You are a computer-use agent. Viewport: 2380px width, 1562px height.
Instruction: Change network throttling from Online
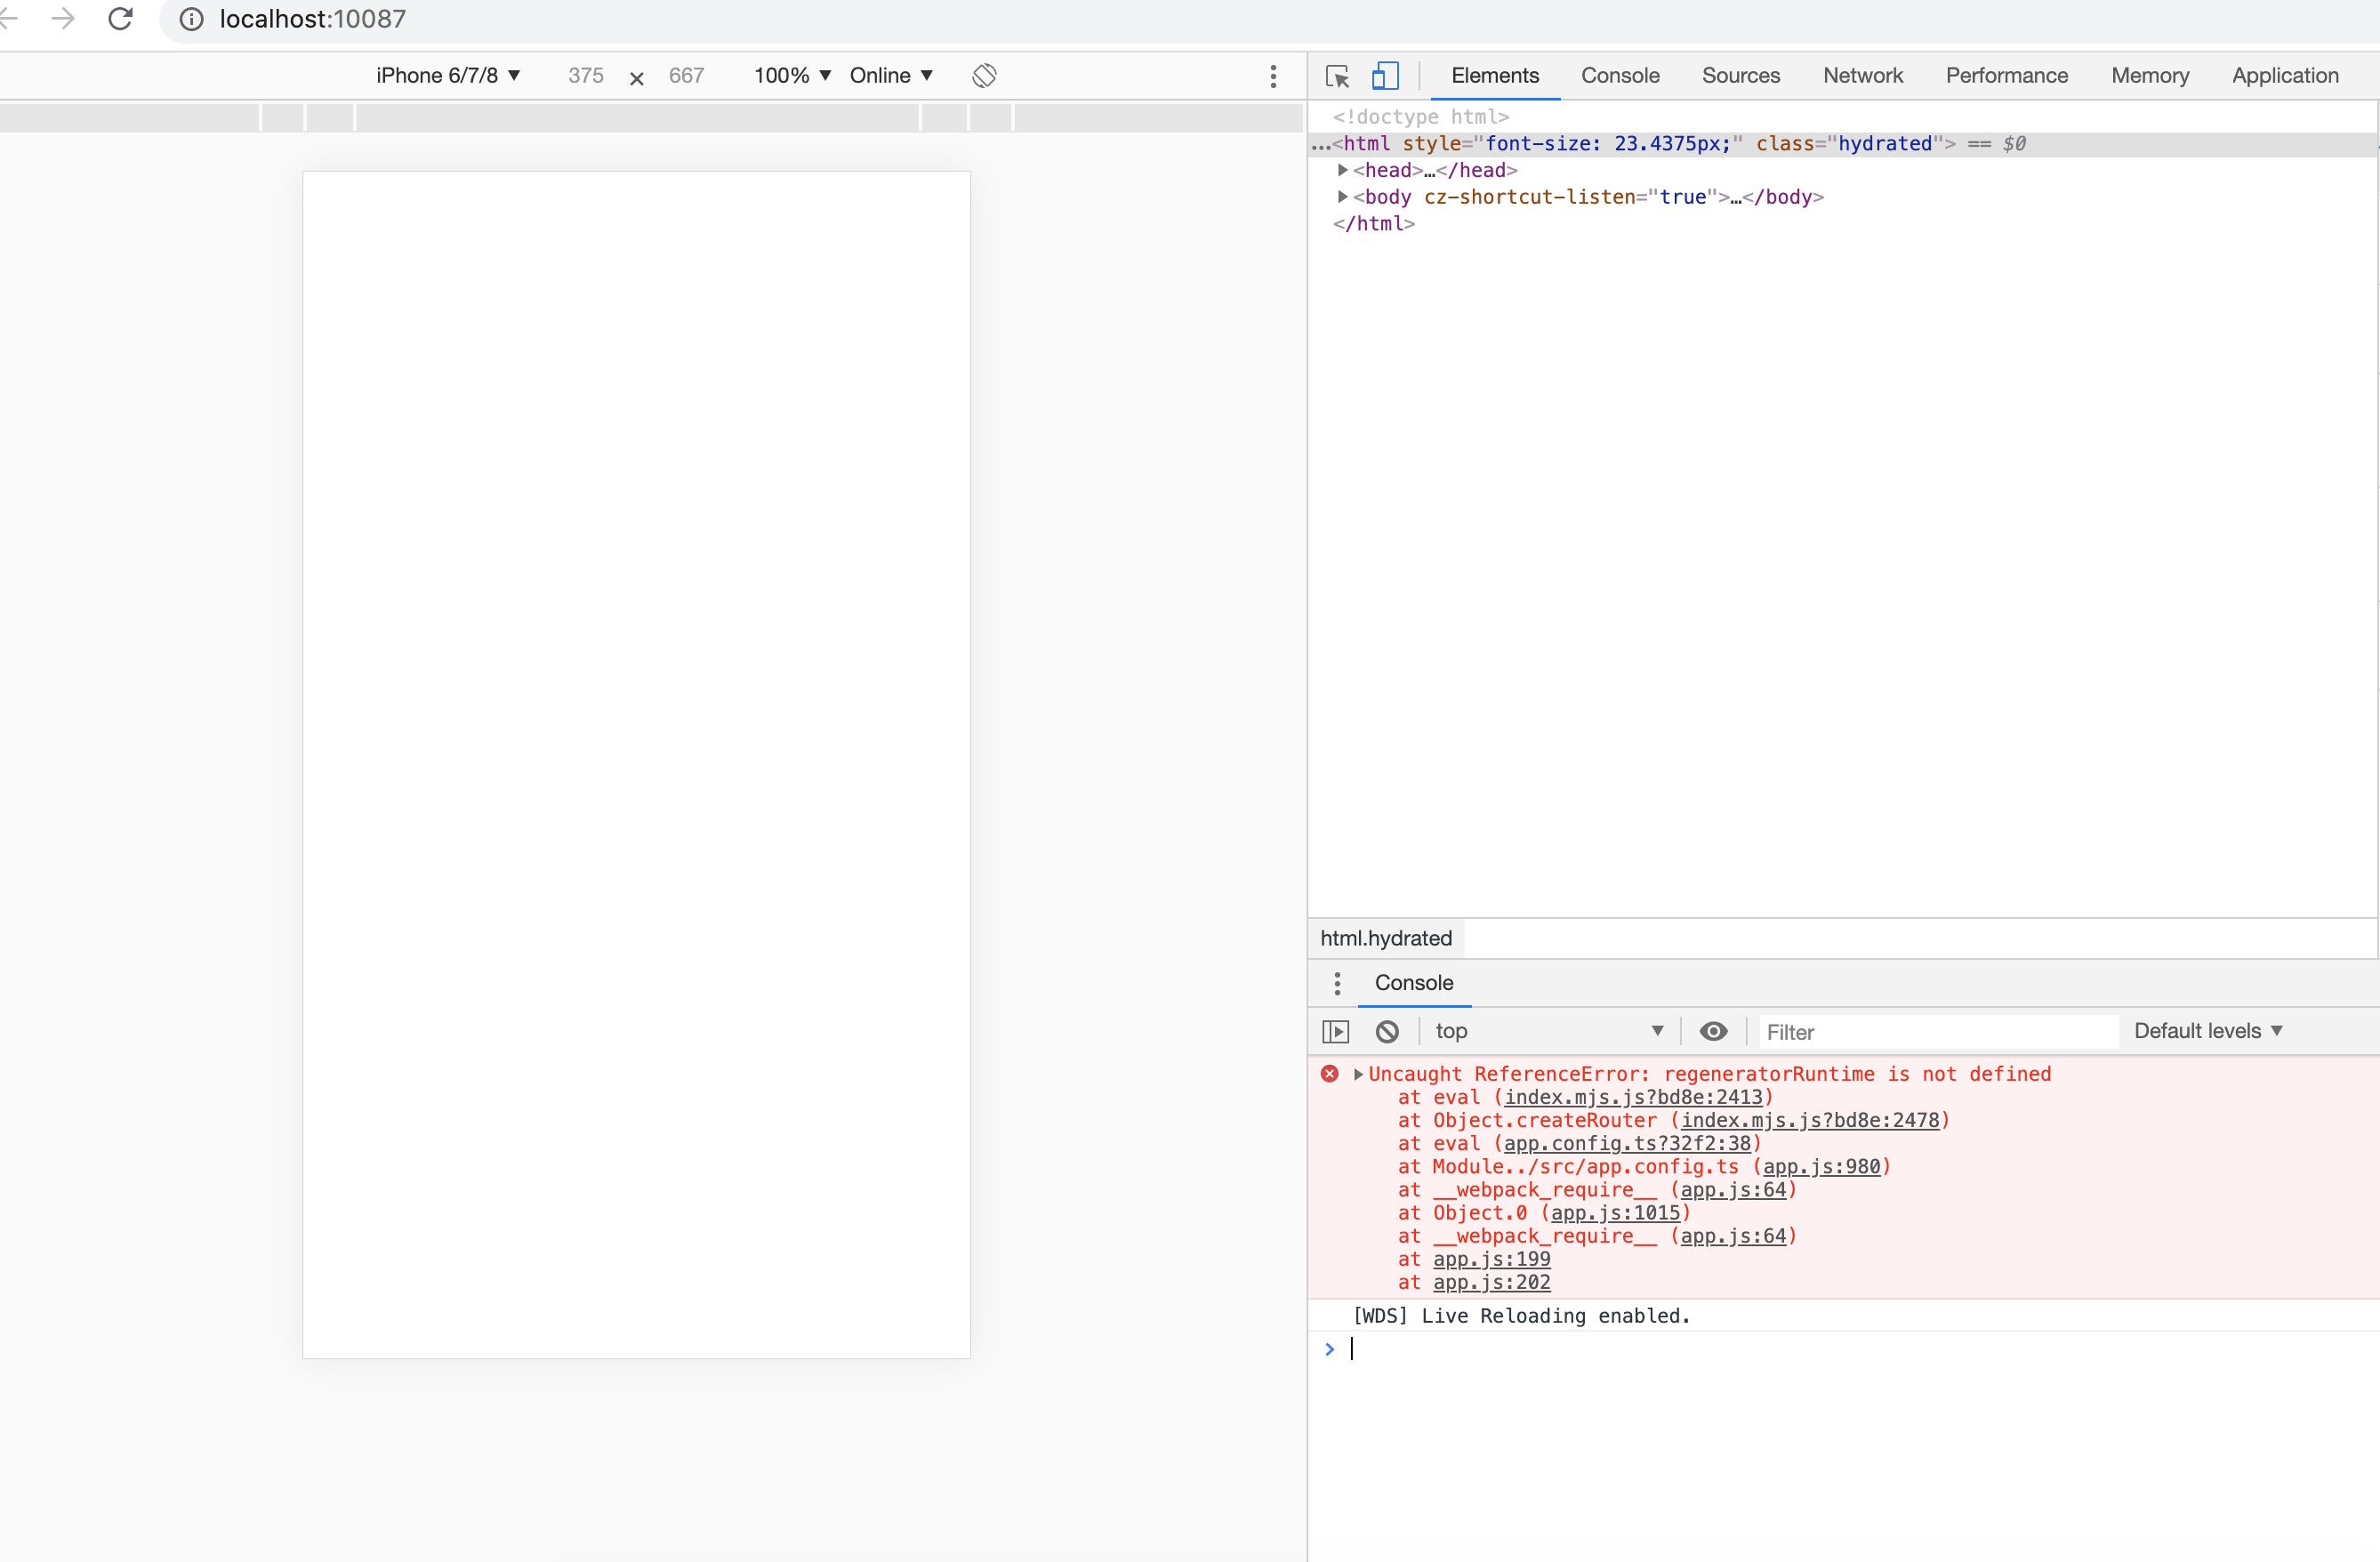click(x=889, y=75)
